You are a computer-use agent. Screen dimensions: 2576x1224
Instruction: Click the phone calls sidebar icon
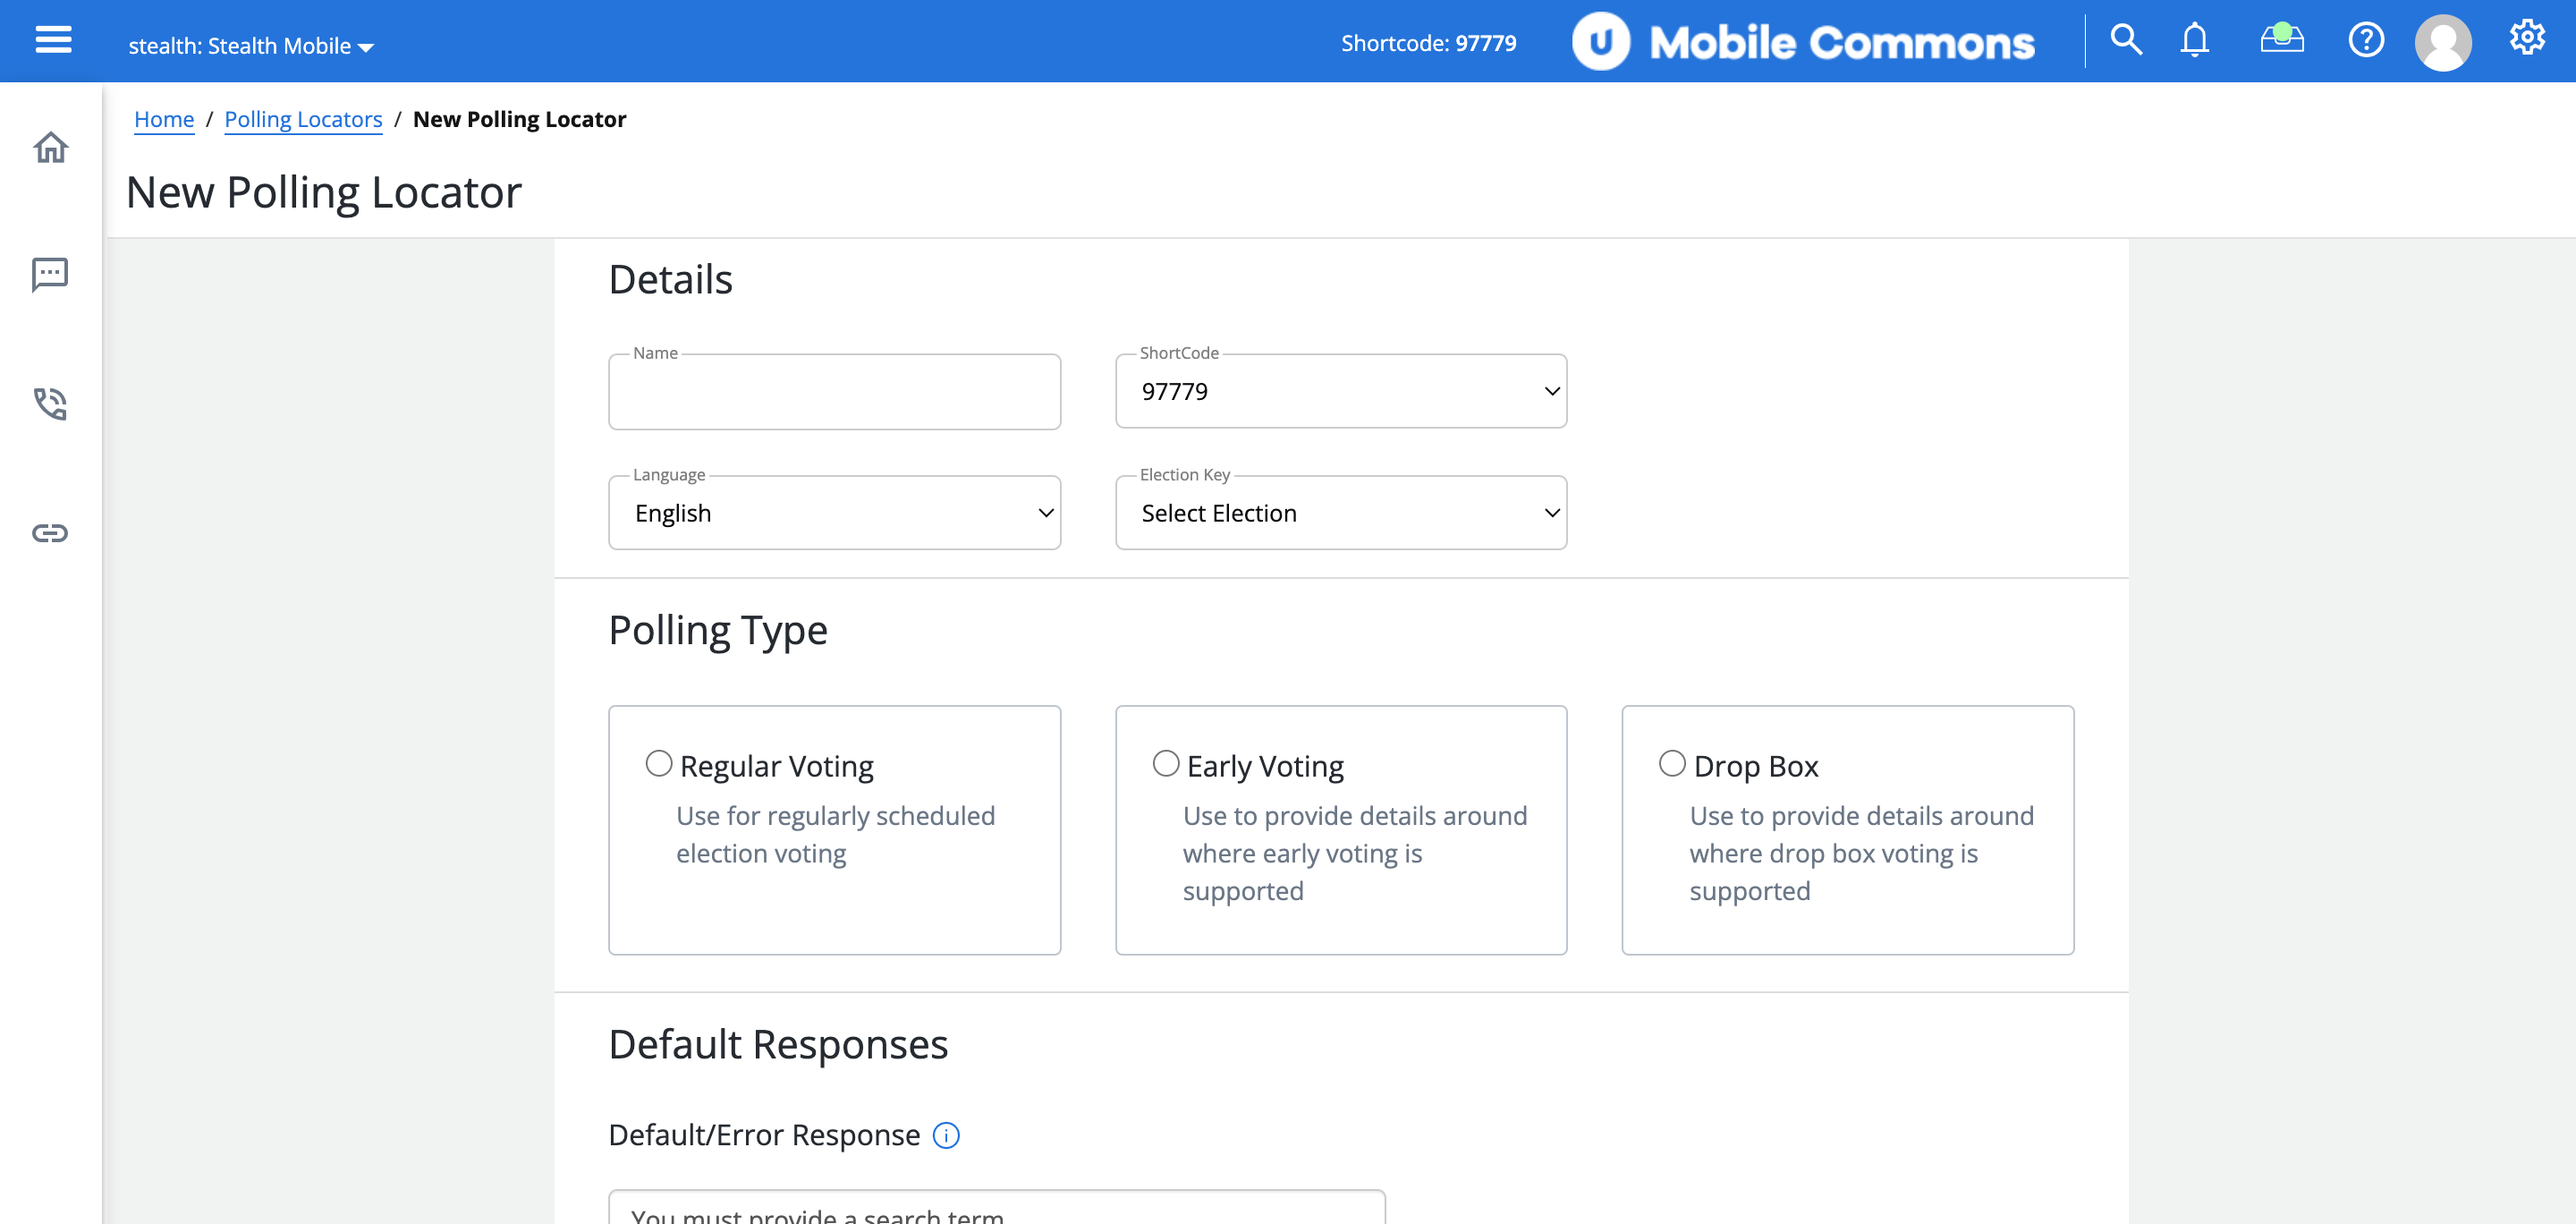pyautogui.click(x=50, y=404)
